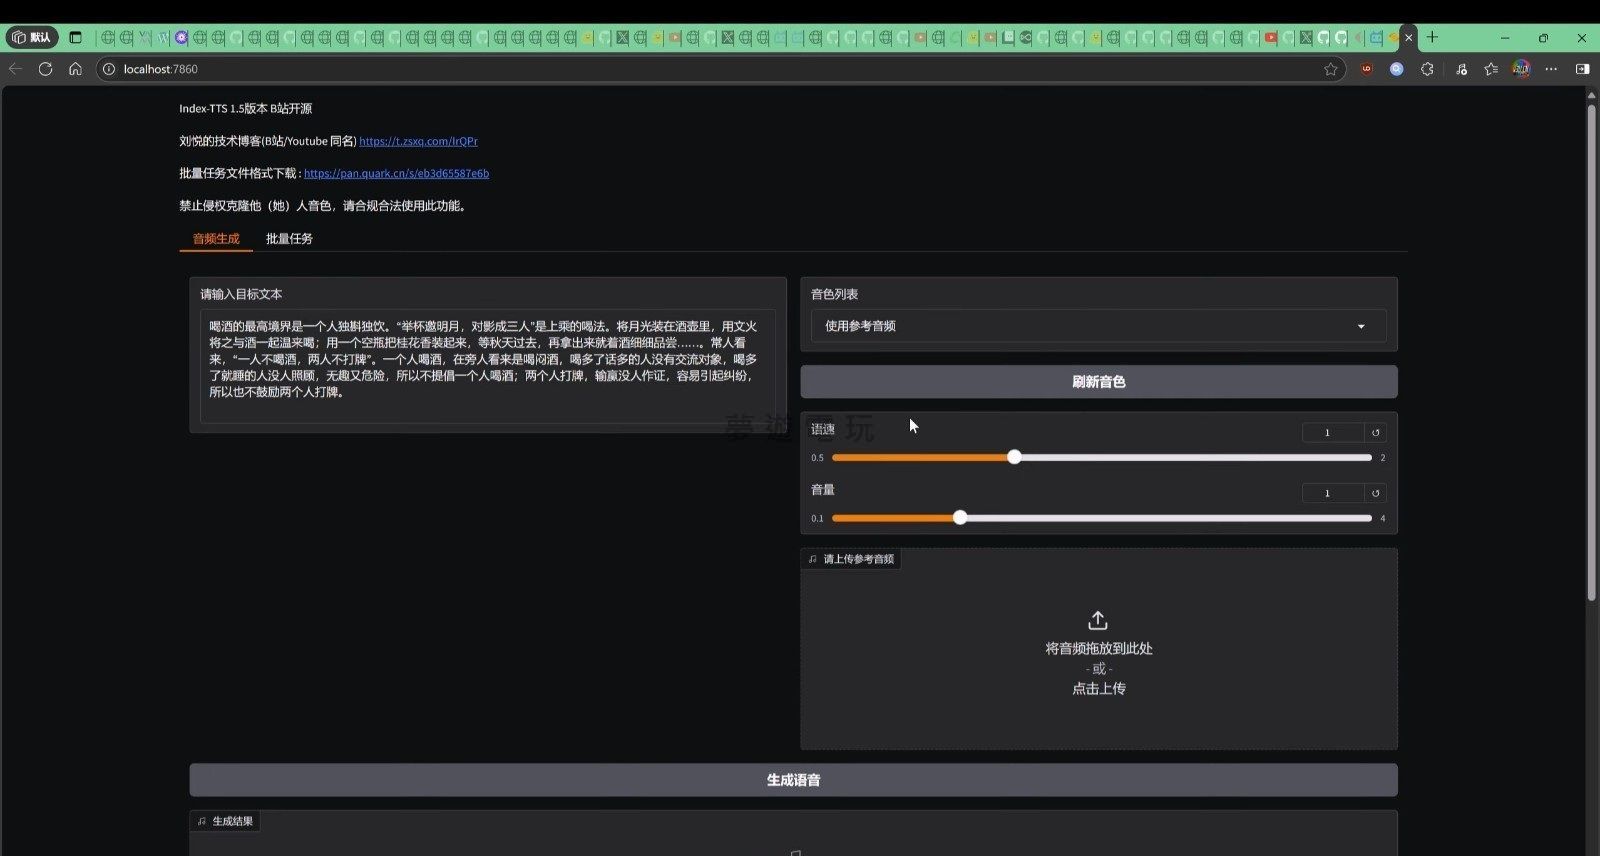Reload the page with the refresh icon
Screen dimensions: 1600x856
pyautogui.click(x=45, y=69)
